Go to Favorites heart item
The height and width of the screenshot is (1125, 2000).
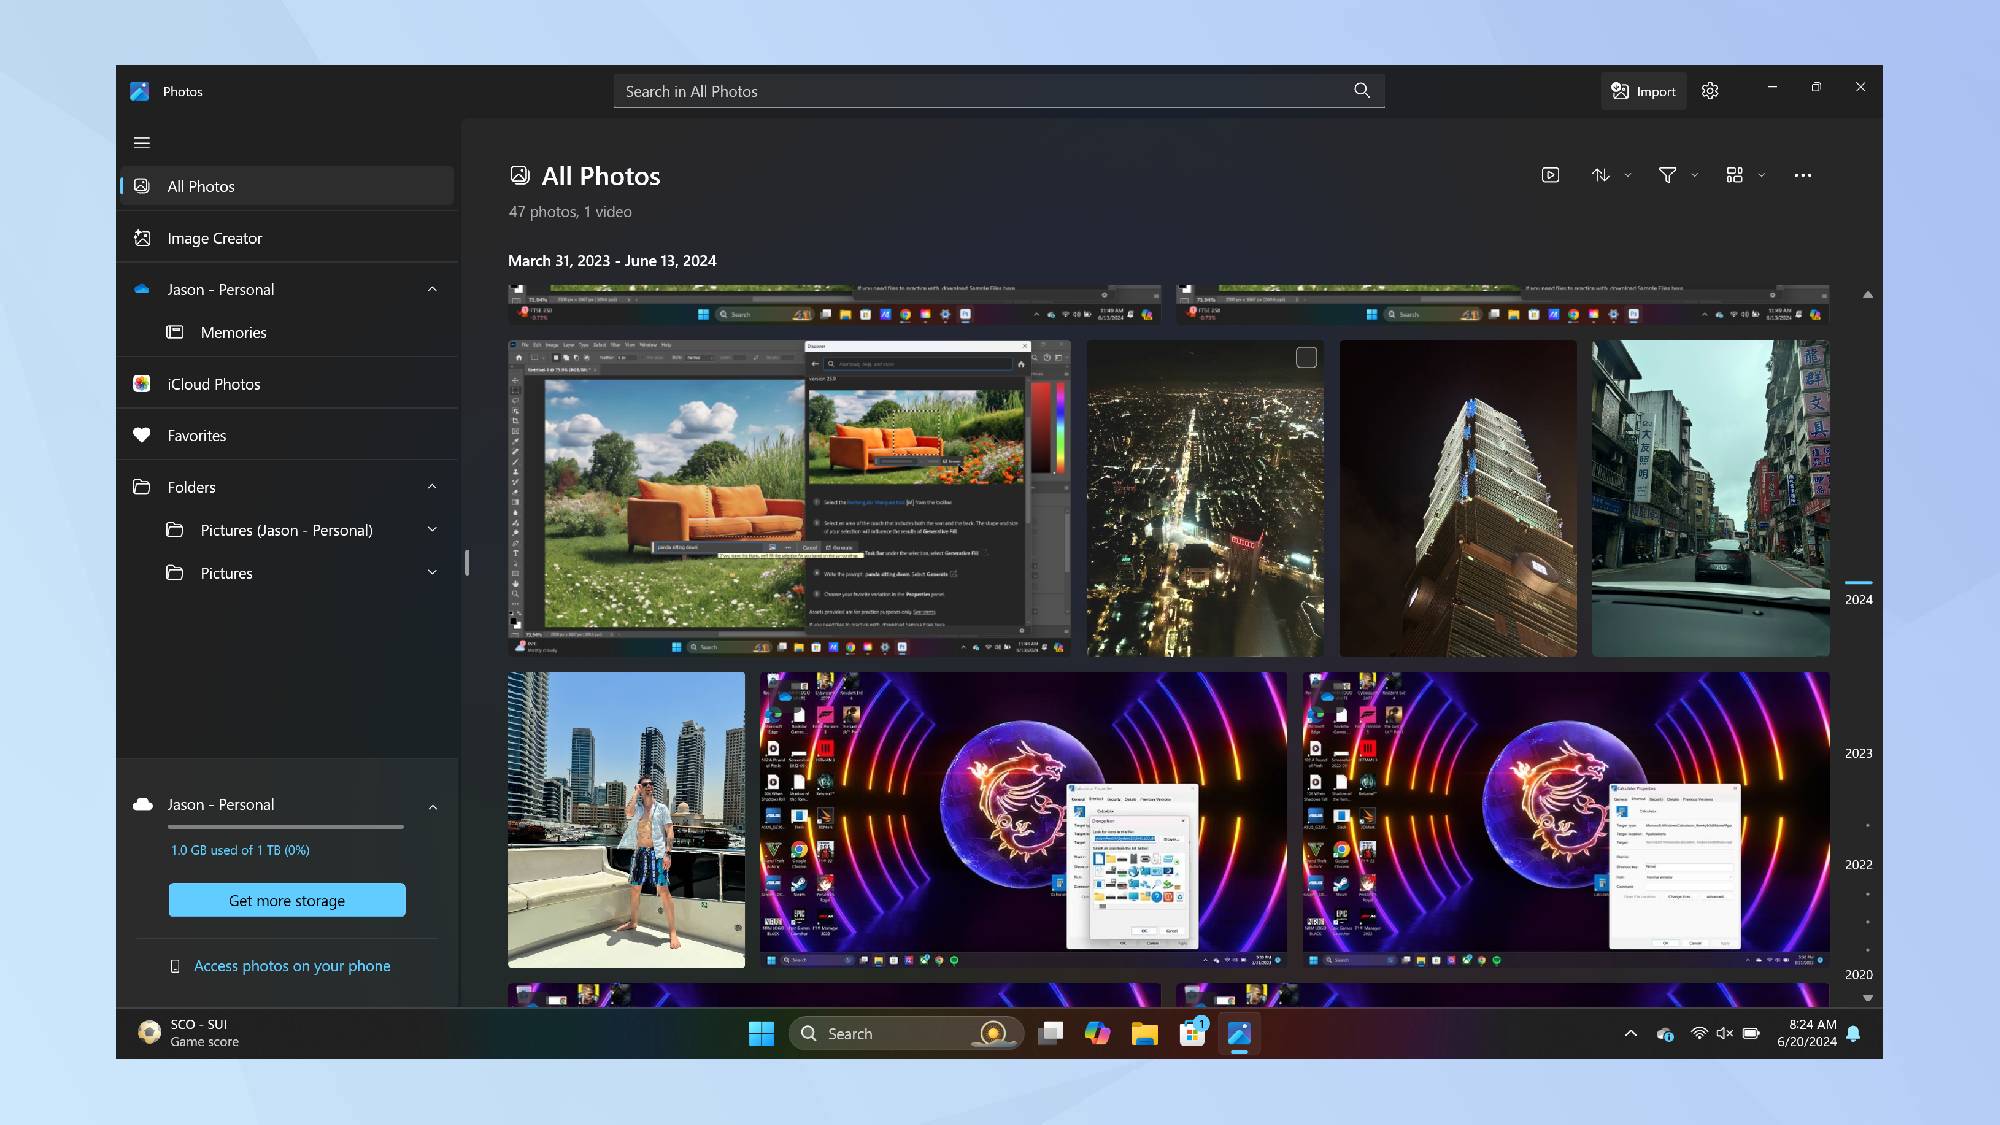click(196, 435)
